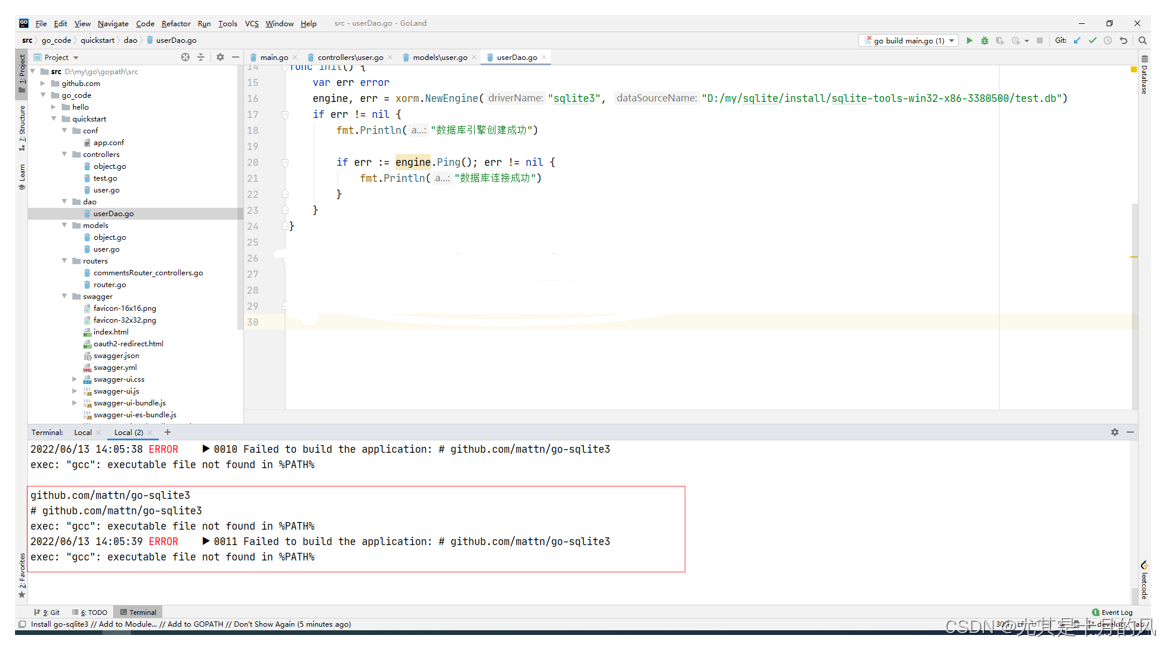Screen dimensions: 1172x647
Task: Collapse all in Project panel
Action: coord(201,57)
